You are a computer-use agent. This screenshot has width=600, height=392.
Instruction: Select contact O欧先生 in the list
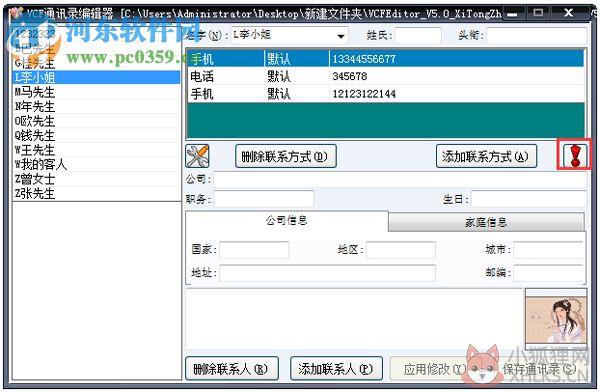click(96, 121)
